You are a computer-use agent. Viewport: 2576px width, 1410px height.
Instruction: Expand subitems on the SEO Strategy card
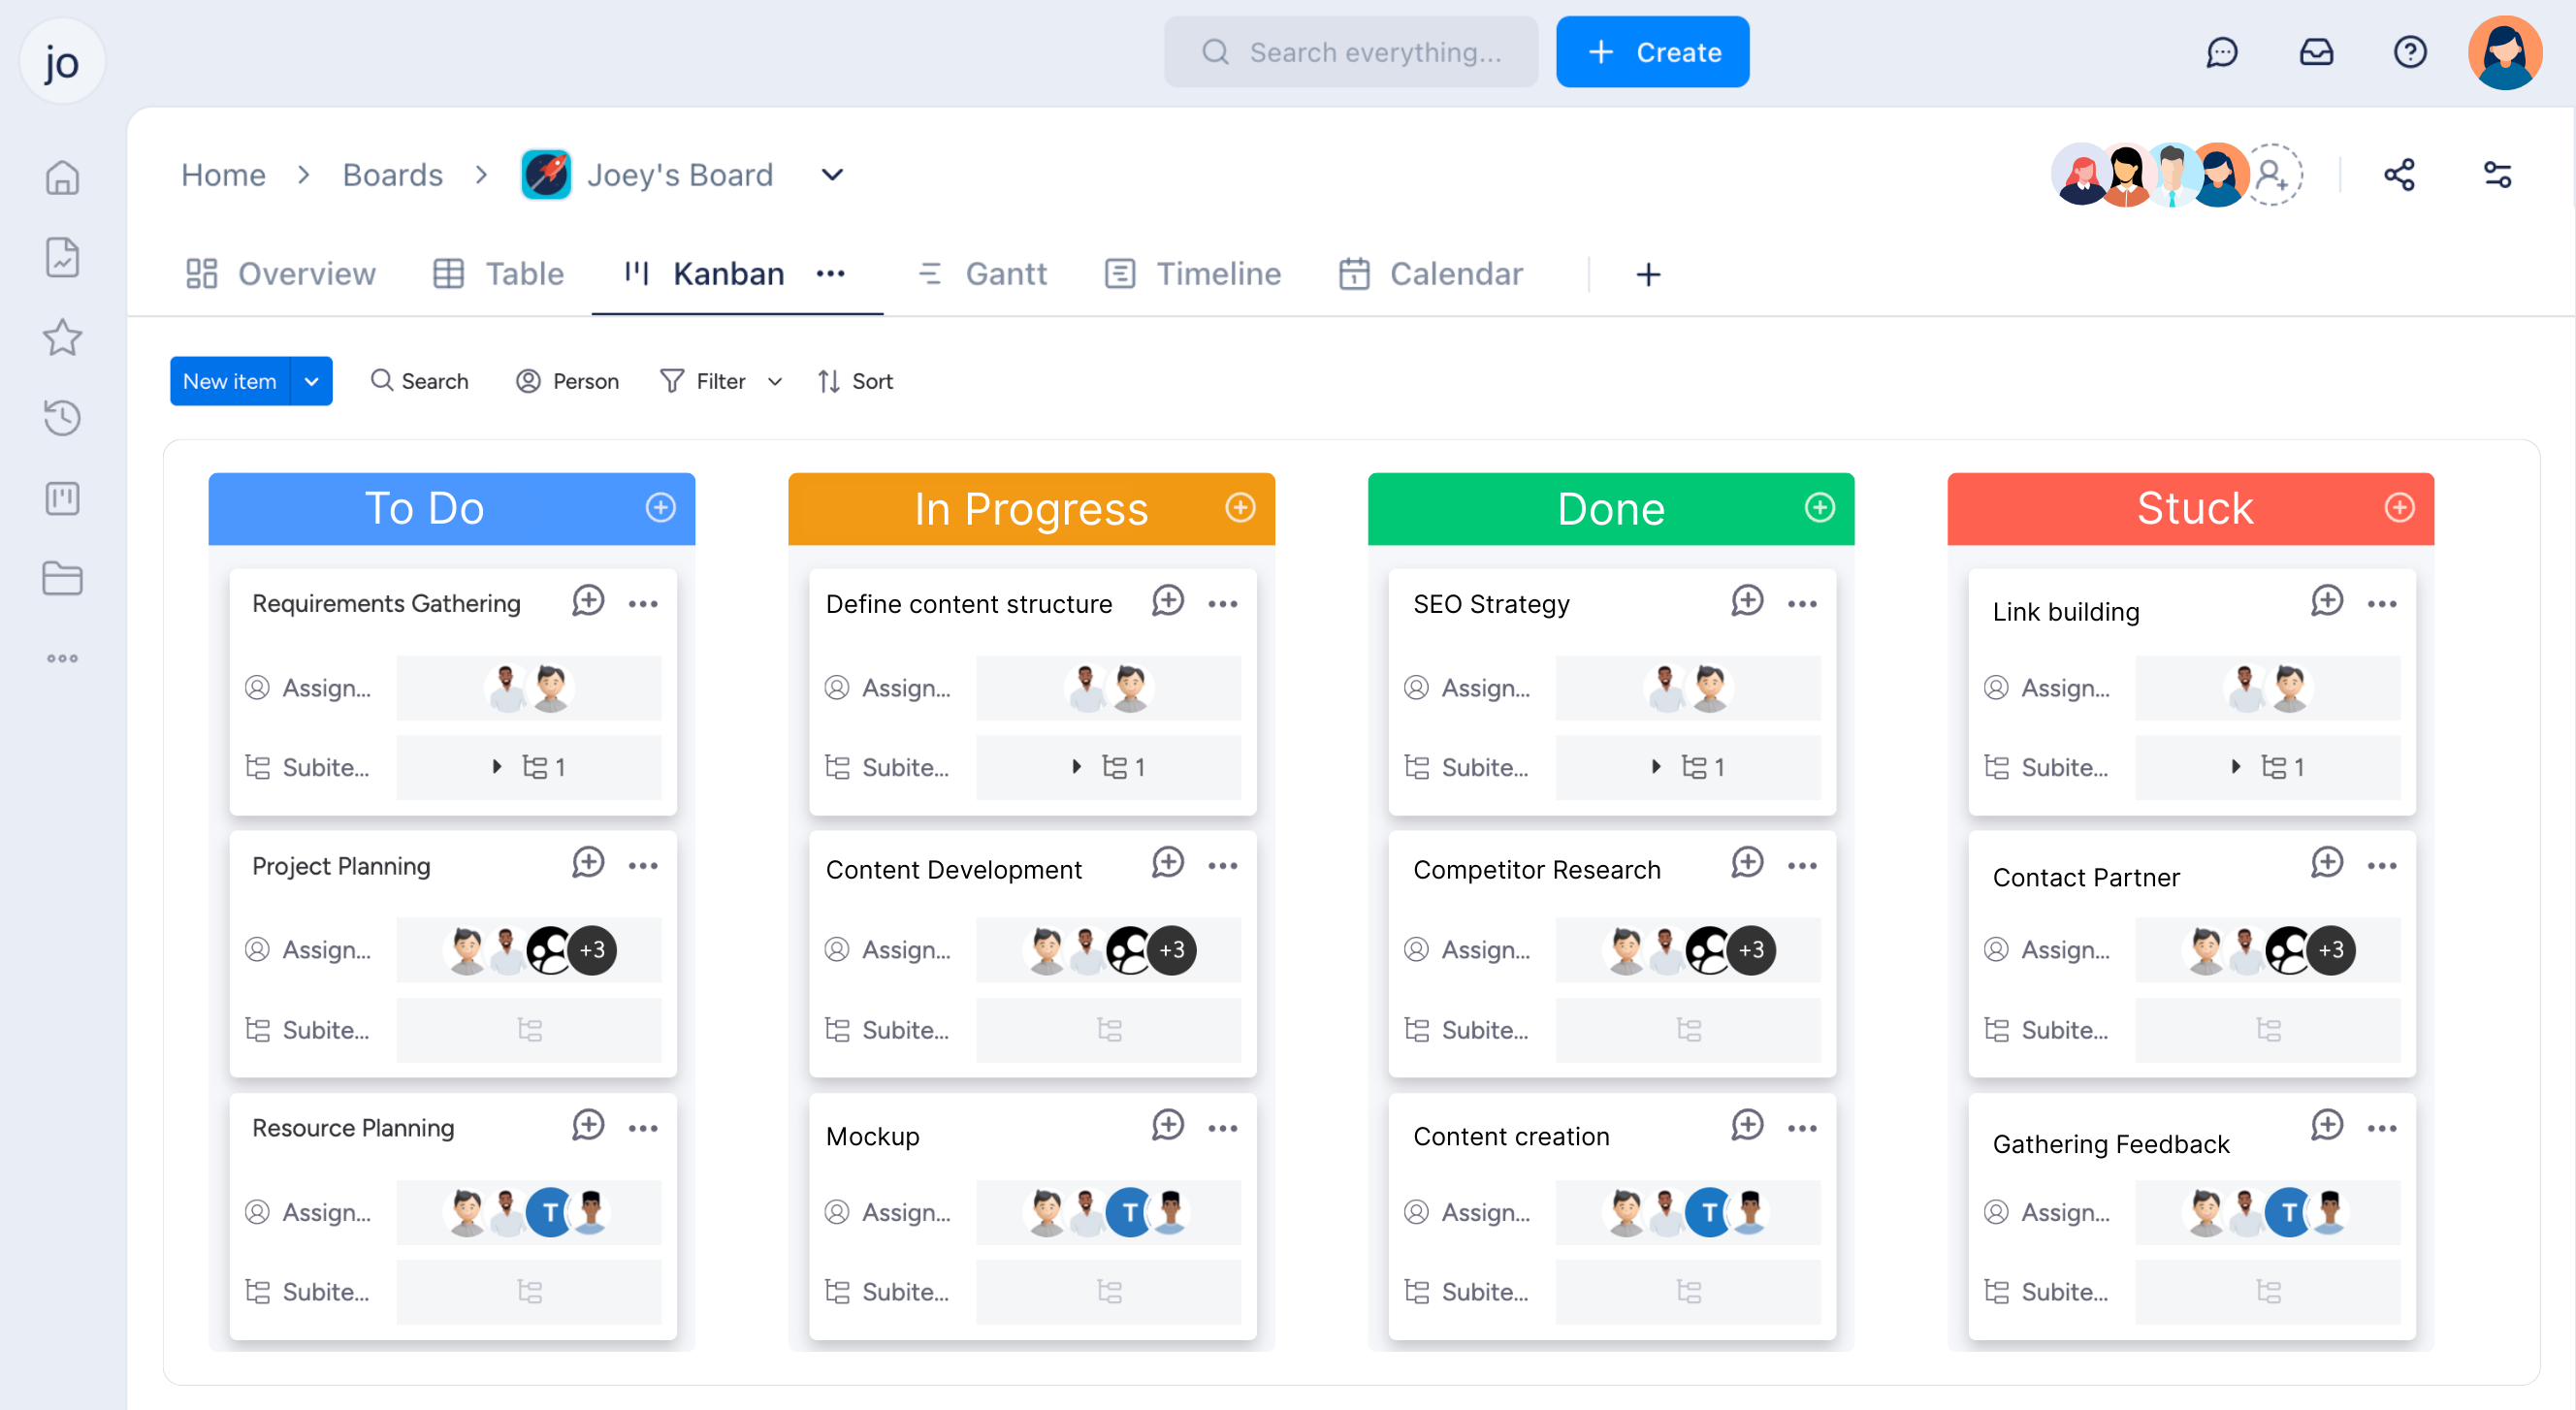(1655, 767)
